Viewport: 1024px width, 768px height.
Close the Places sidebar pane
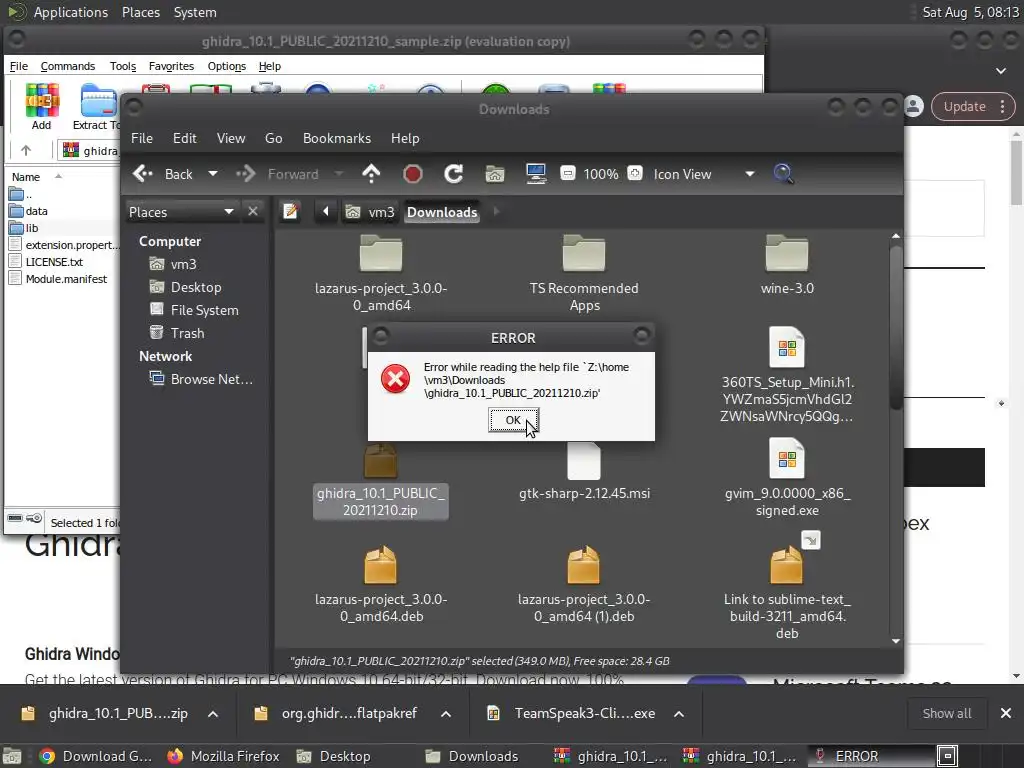[253, 212]
